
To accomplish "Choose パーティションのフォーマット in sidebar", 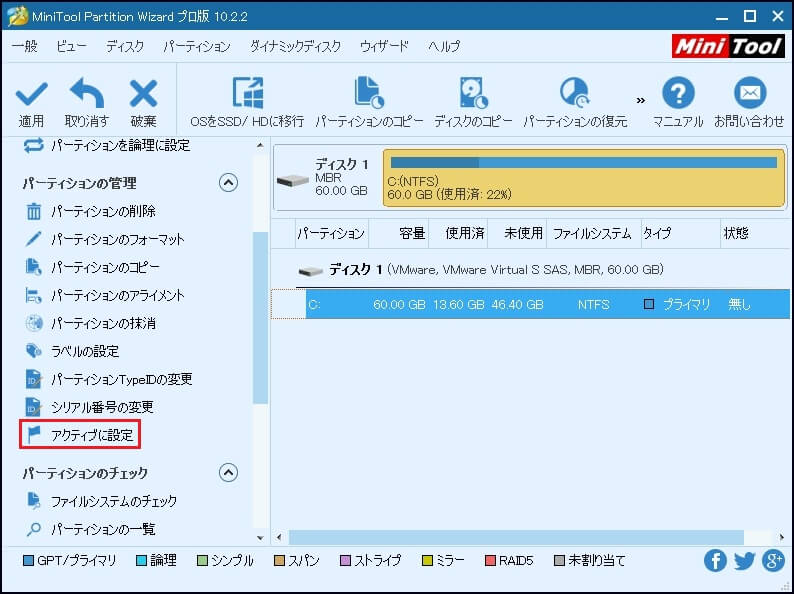I will click(105, 239).
